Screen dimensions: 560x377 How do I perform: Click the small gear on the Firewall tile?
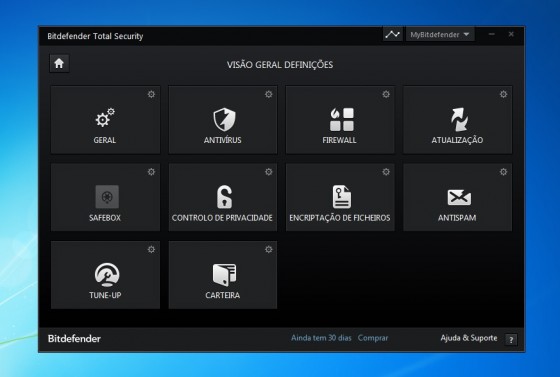pyautogui.click(x=386, y=94)
